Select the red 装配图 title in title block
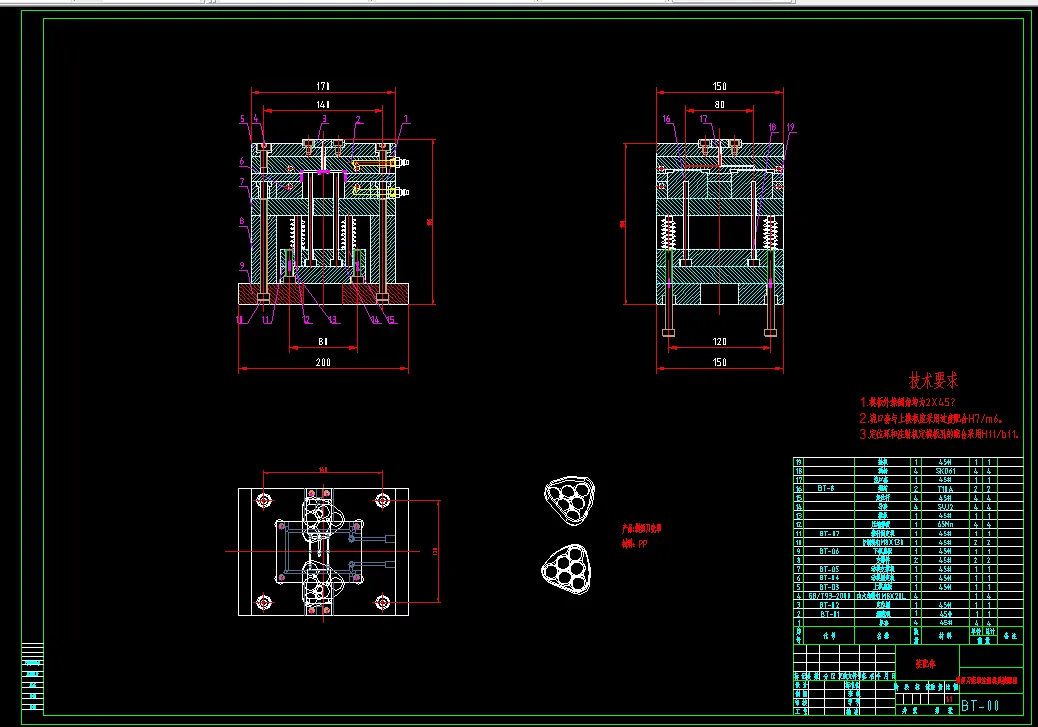The width and height of the screenshot is (1038, 727). (x=926, y=663)
